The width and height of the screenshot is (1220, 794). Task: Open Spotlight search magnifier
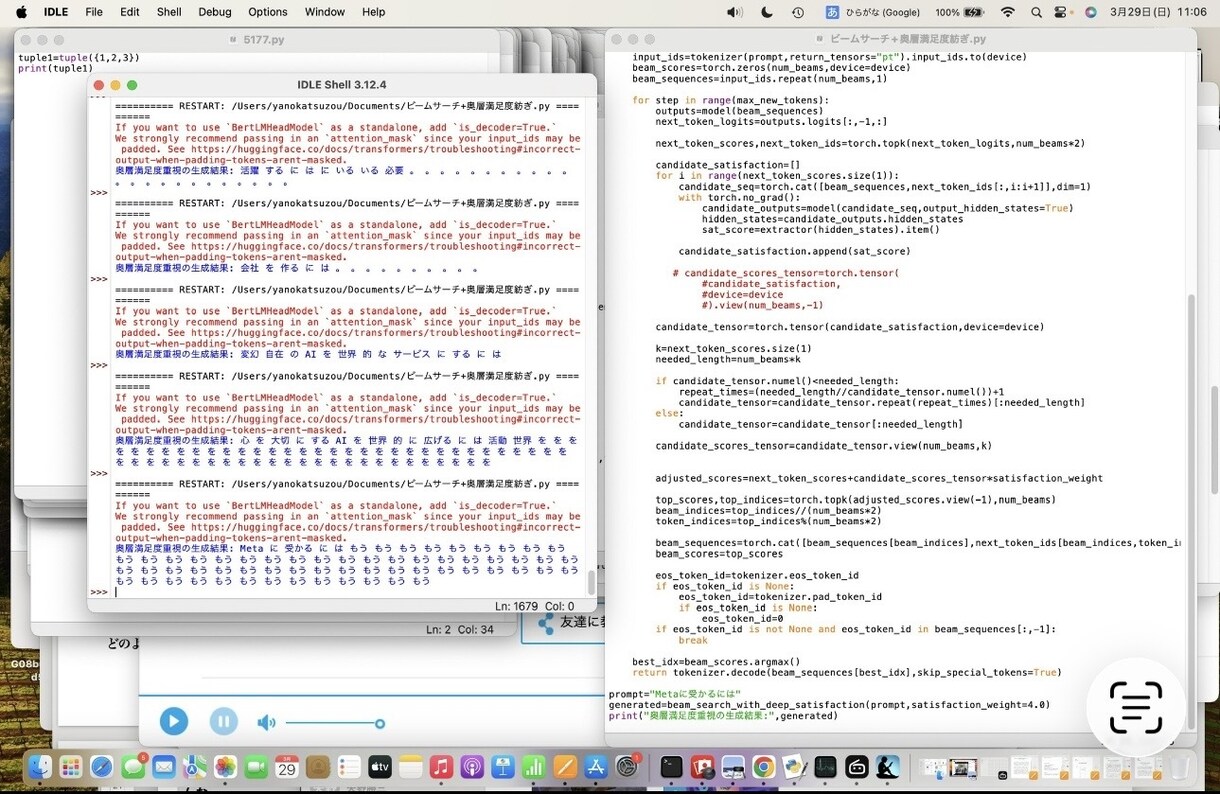pos(1035,12)
